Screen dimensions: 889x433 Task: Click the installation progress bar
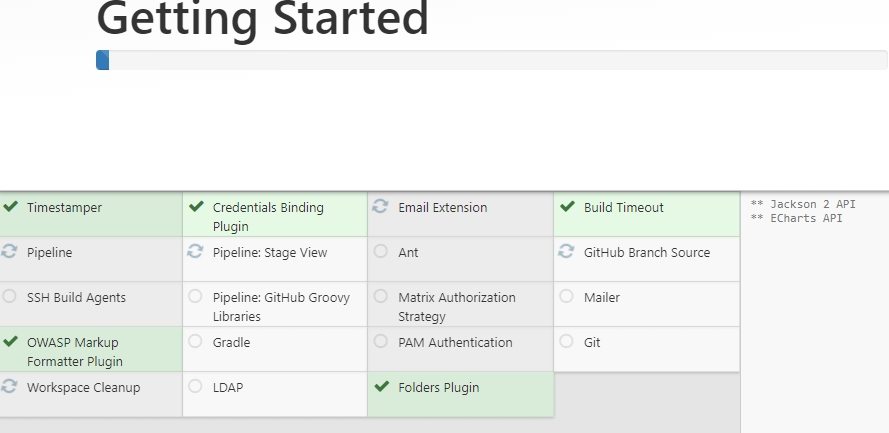(492, 60)
